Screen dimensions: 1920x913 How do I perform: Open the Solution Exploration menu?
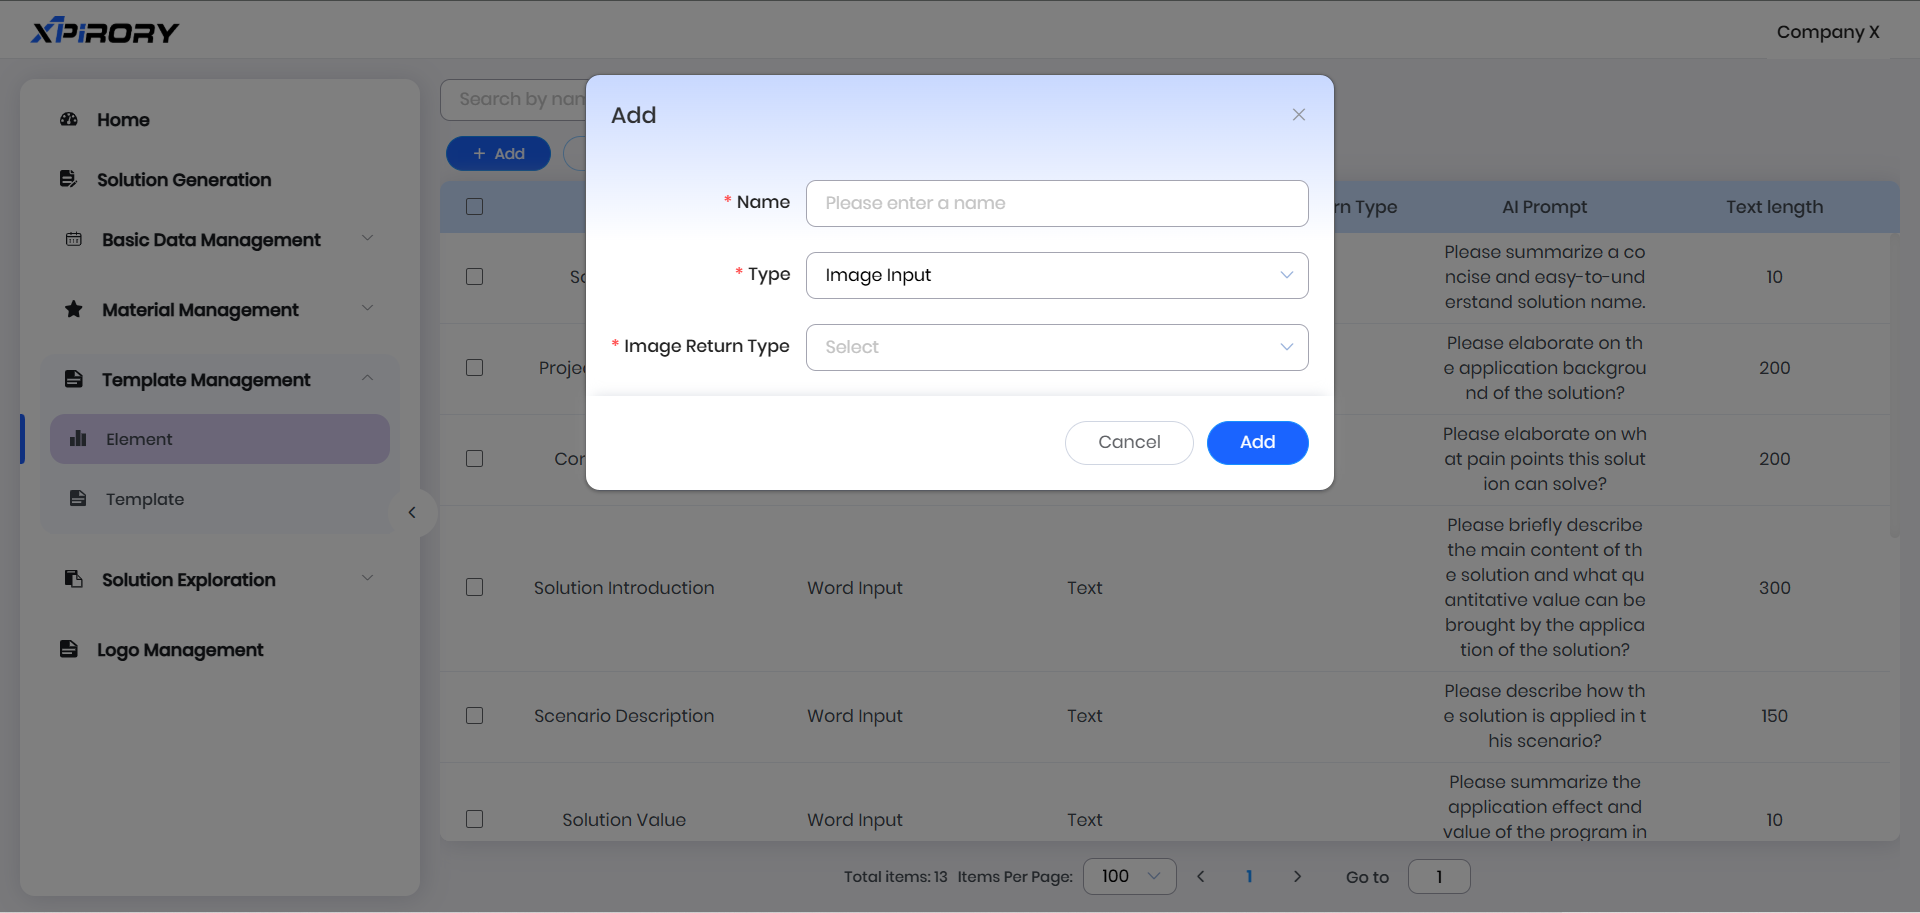189,580
